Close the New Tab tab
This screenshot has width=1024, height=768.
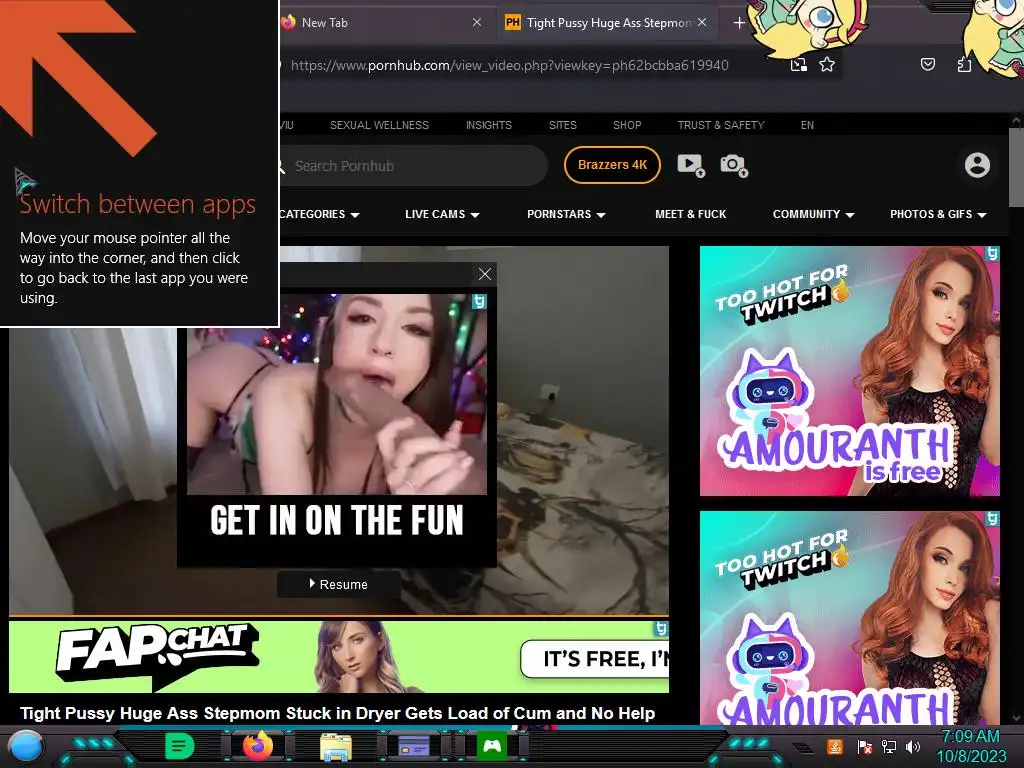point(477,22)
